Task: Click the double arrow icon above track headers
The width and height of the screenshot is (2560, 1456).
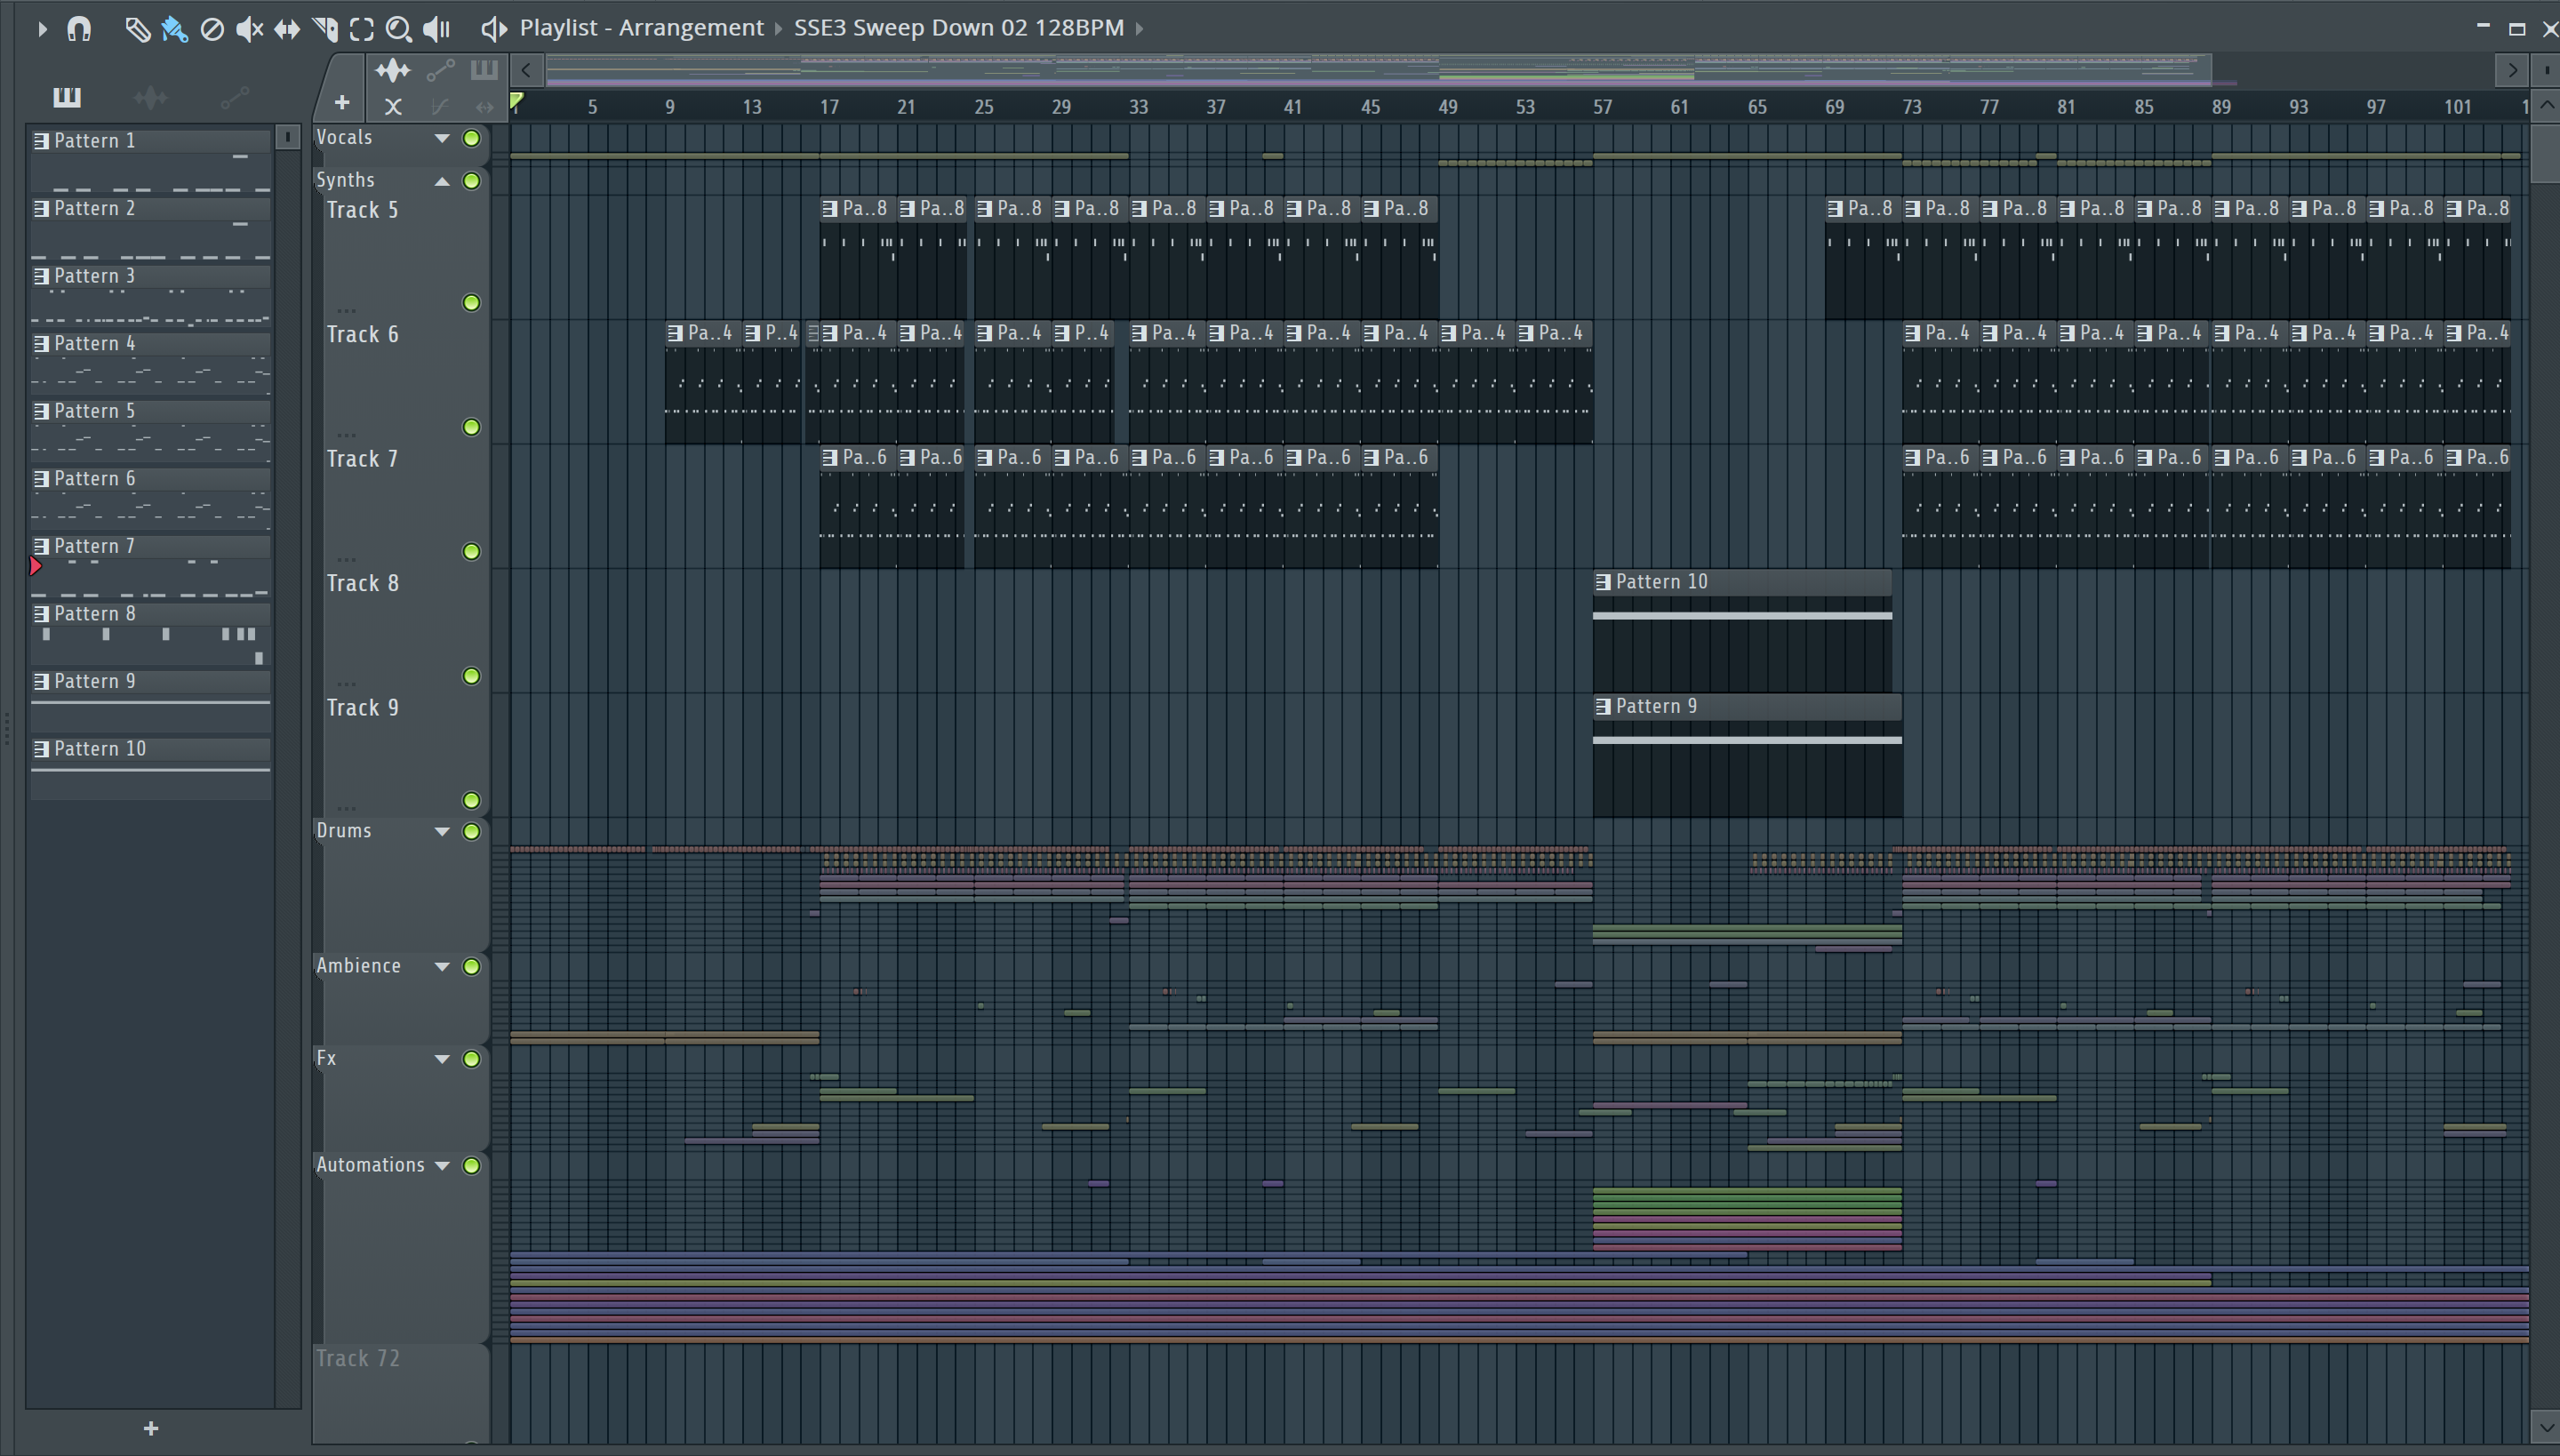Action: coord(484,106)
